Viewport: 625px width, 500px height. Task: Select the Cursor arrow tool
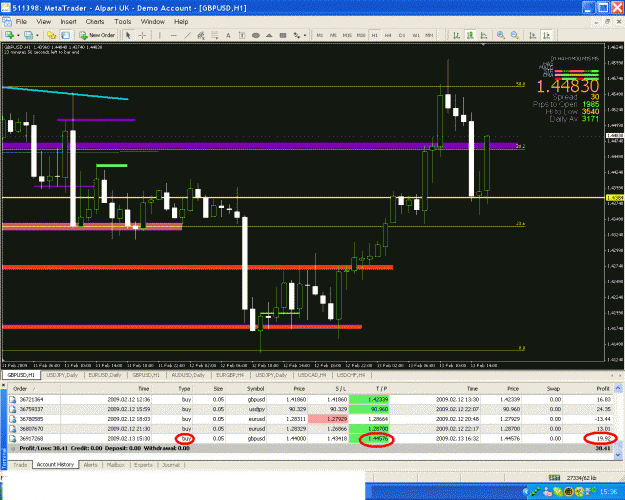click(x=128, y=35)
